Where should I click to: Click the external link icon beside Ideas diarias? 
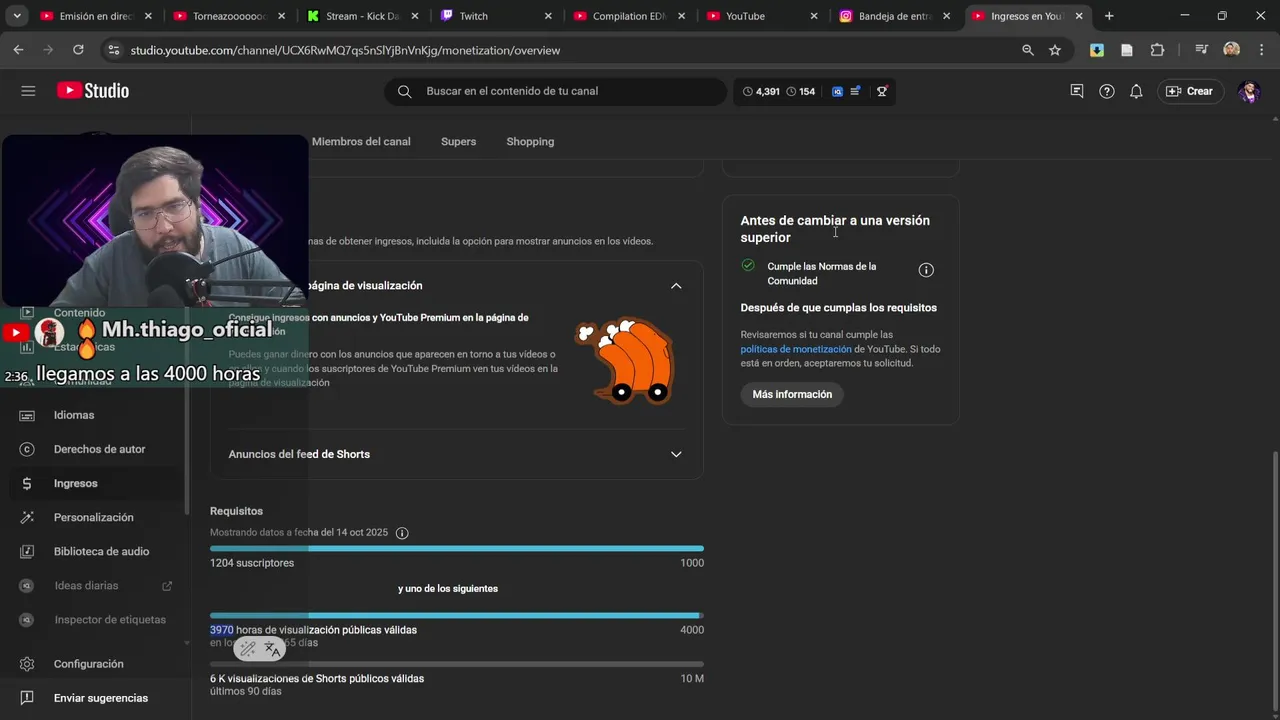coord(167,586)
